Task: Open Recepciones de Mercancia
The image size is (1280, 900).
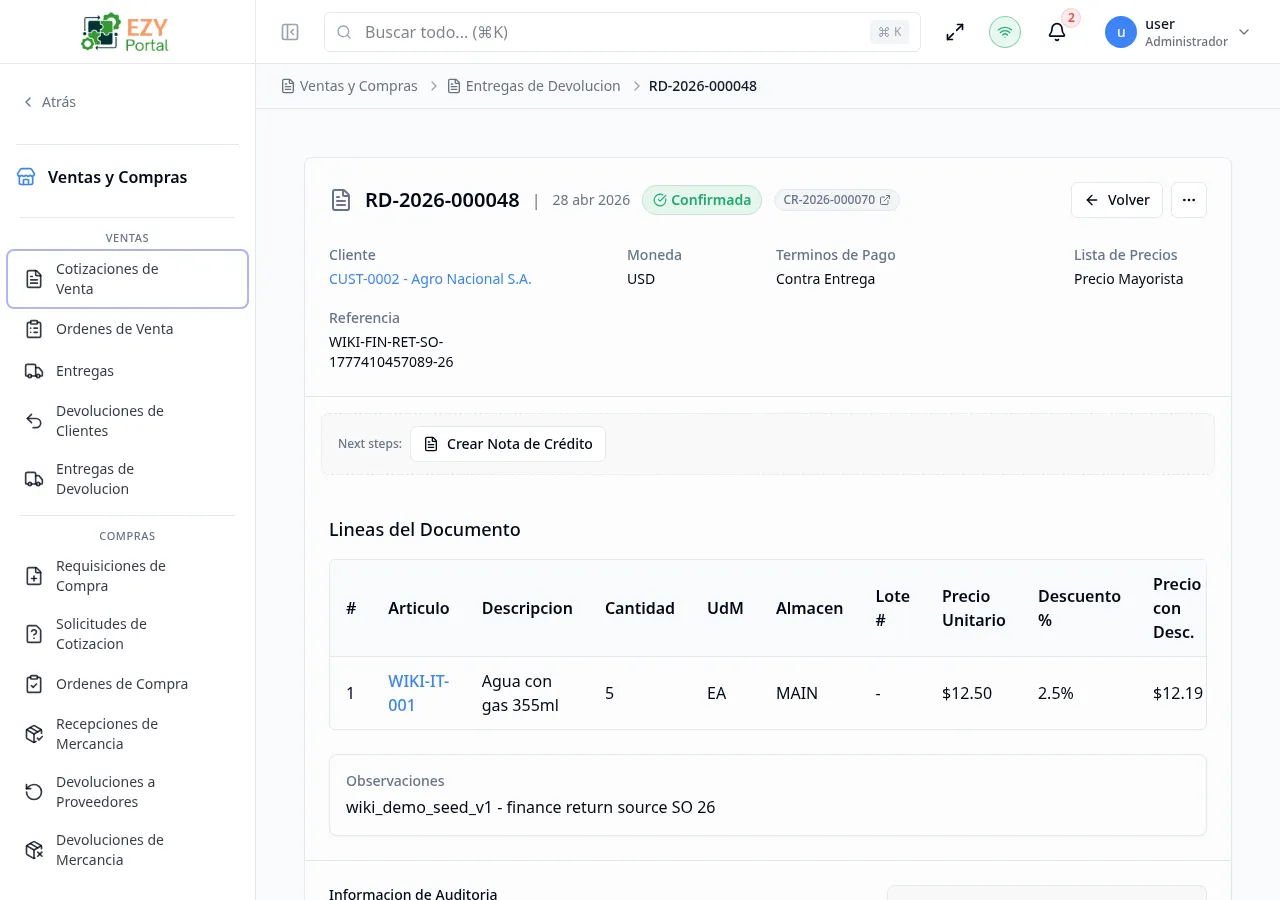Action: [x=127, y=734]
